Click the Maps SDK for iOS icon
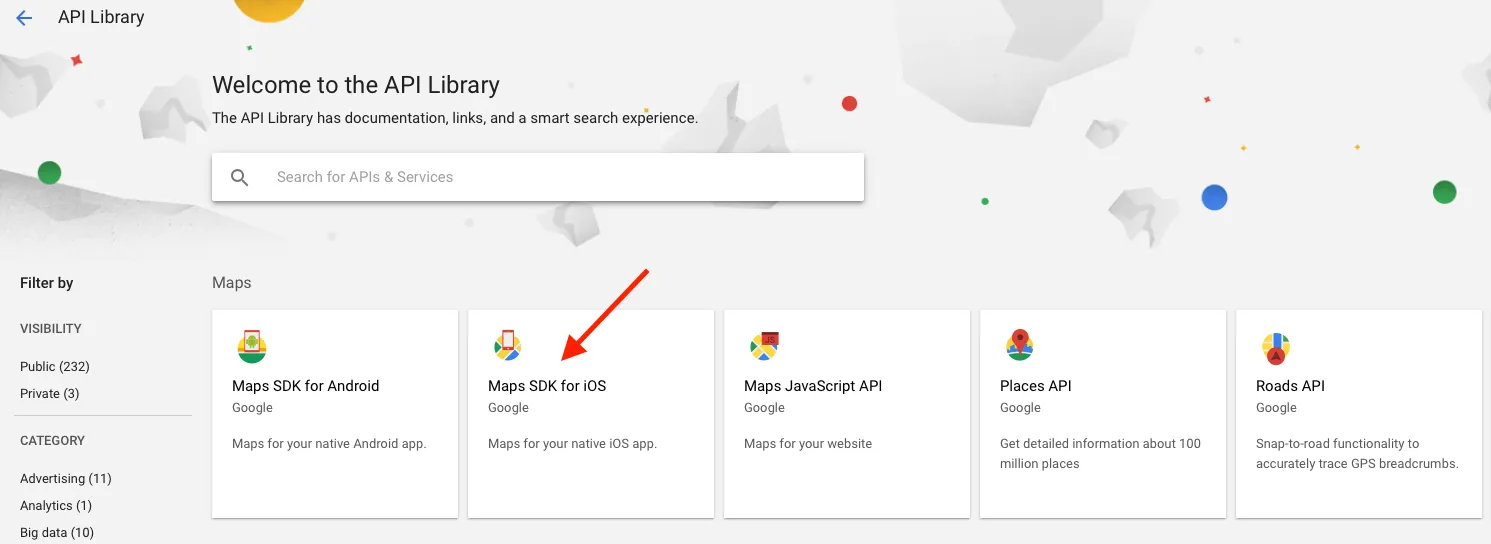Viewport: 1491px width, 544px height. point(508,347)
